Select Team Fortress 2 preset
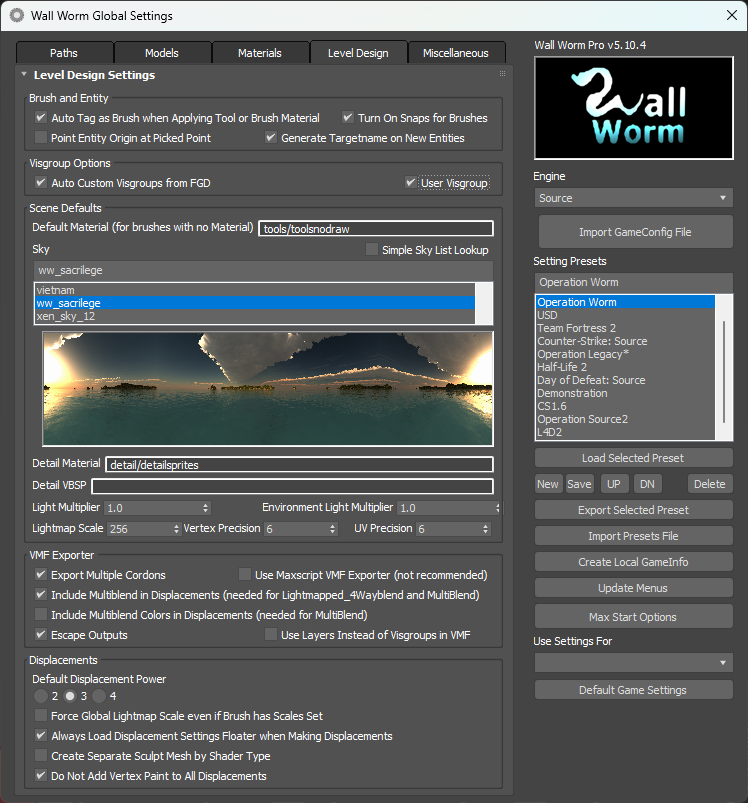This screenshot has height=803, width=748. pos(625,328)
